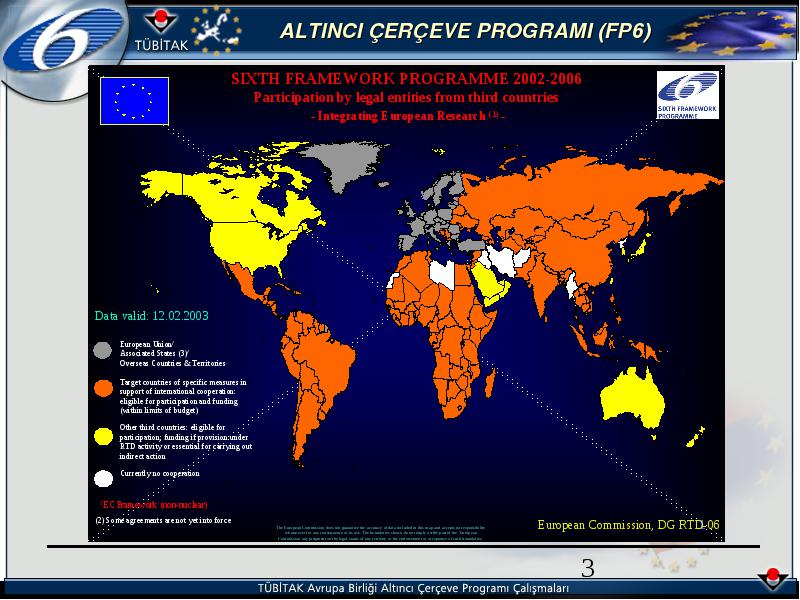Click the 'EC Framework (non-nuclear)' footnote
The width and height of the screenshot is (800, 600).
[154, 505]
